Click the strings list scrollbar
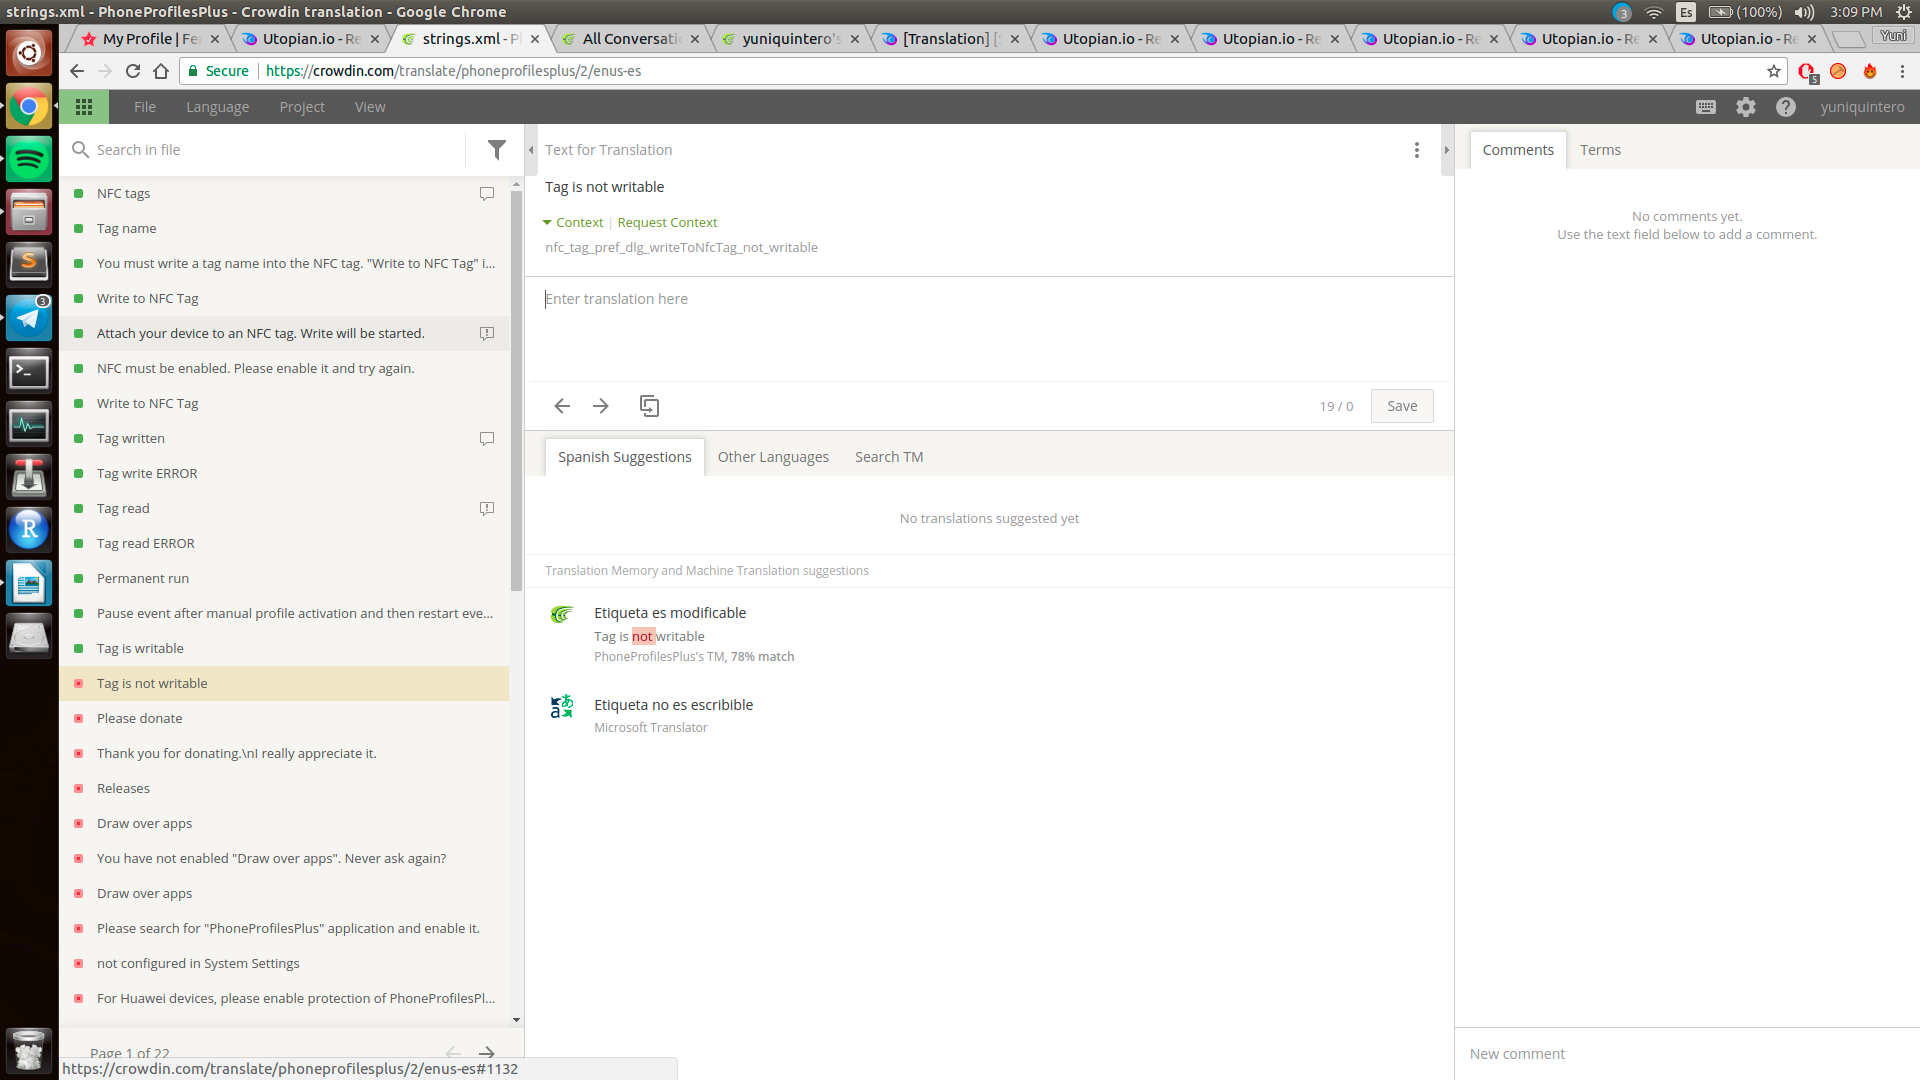The height and width of the screenshot is (1080, 1920). (516, 390)
